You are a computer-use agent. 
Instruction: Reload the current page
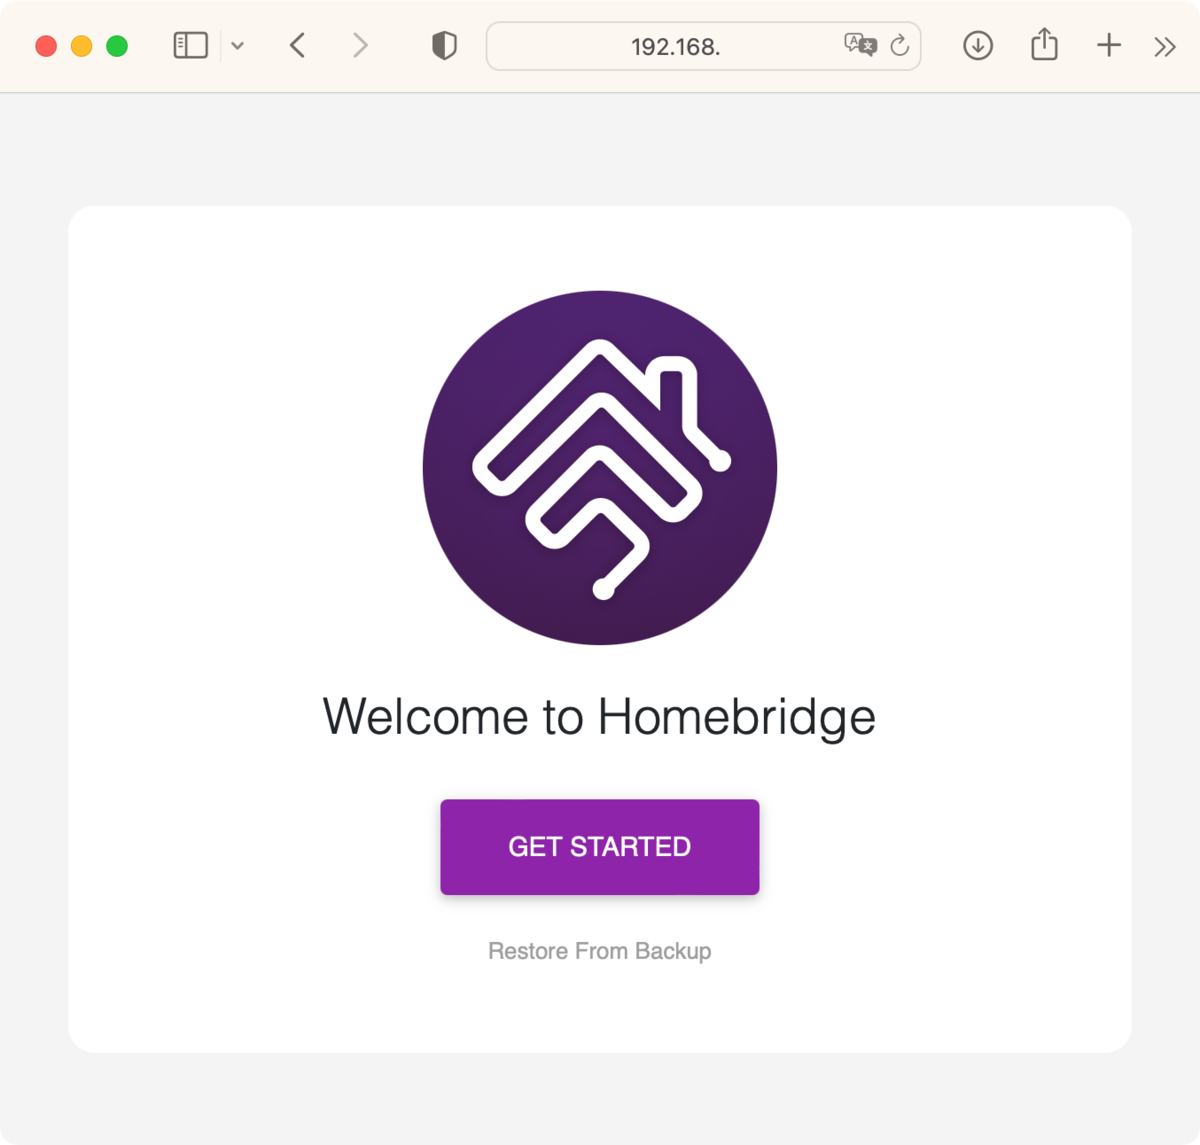coord(900,45)
